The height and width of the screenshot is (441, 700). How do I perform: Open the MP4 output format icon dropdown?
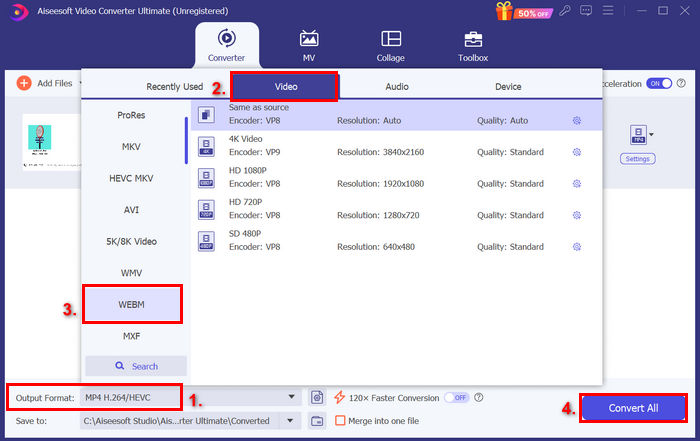pyautogui.click(x=641, y=135)
